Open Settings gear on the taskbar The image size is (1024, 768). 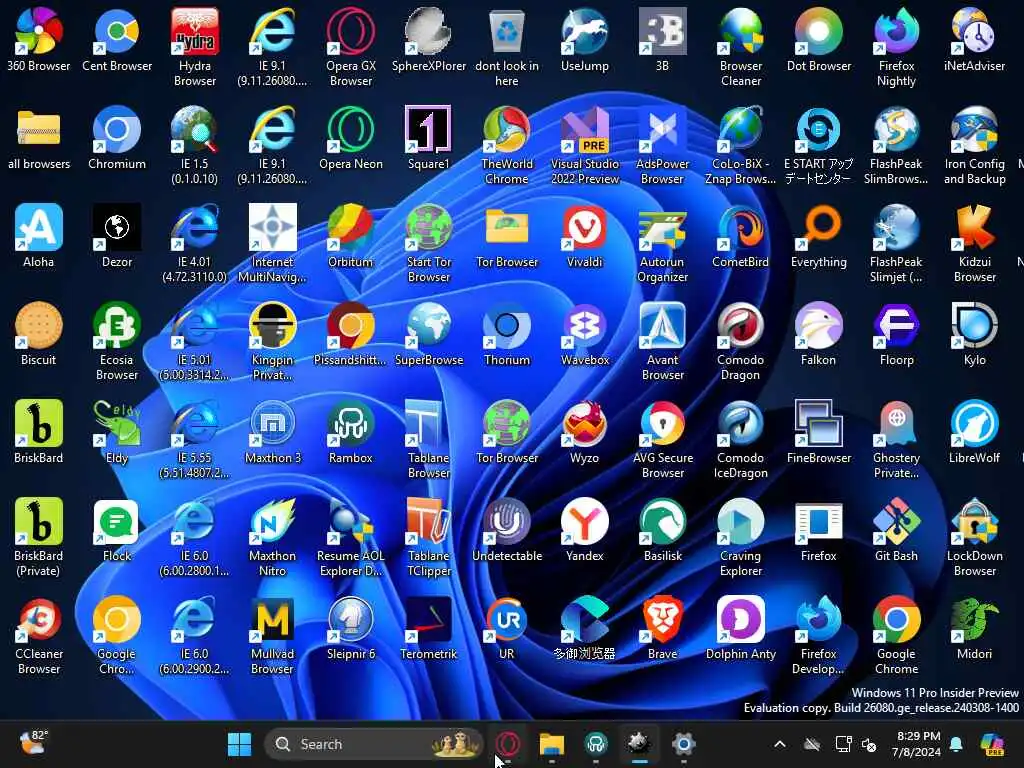pos(683,744)
